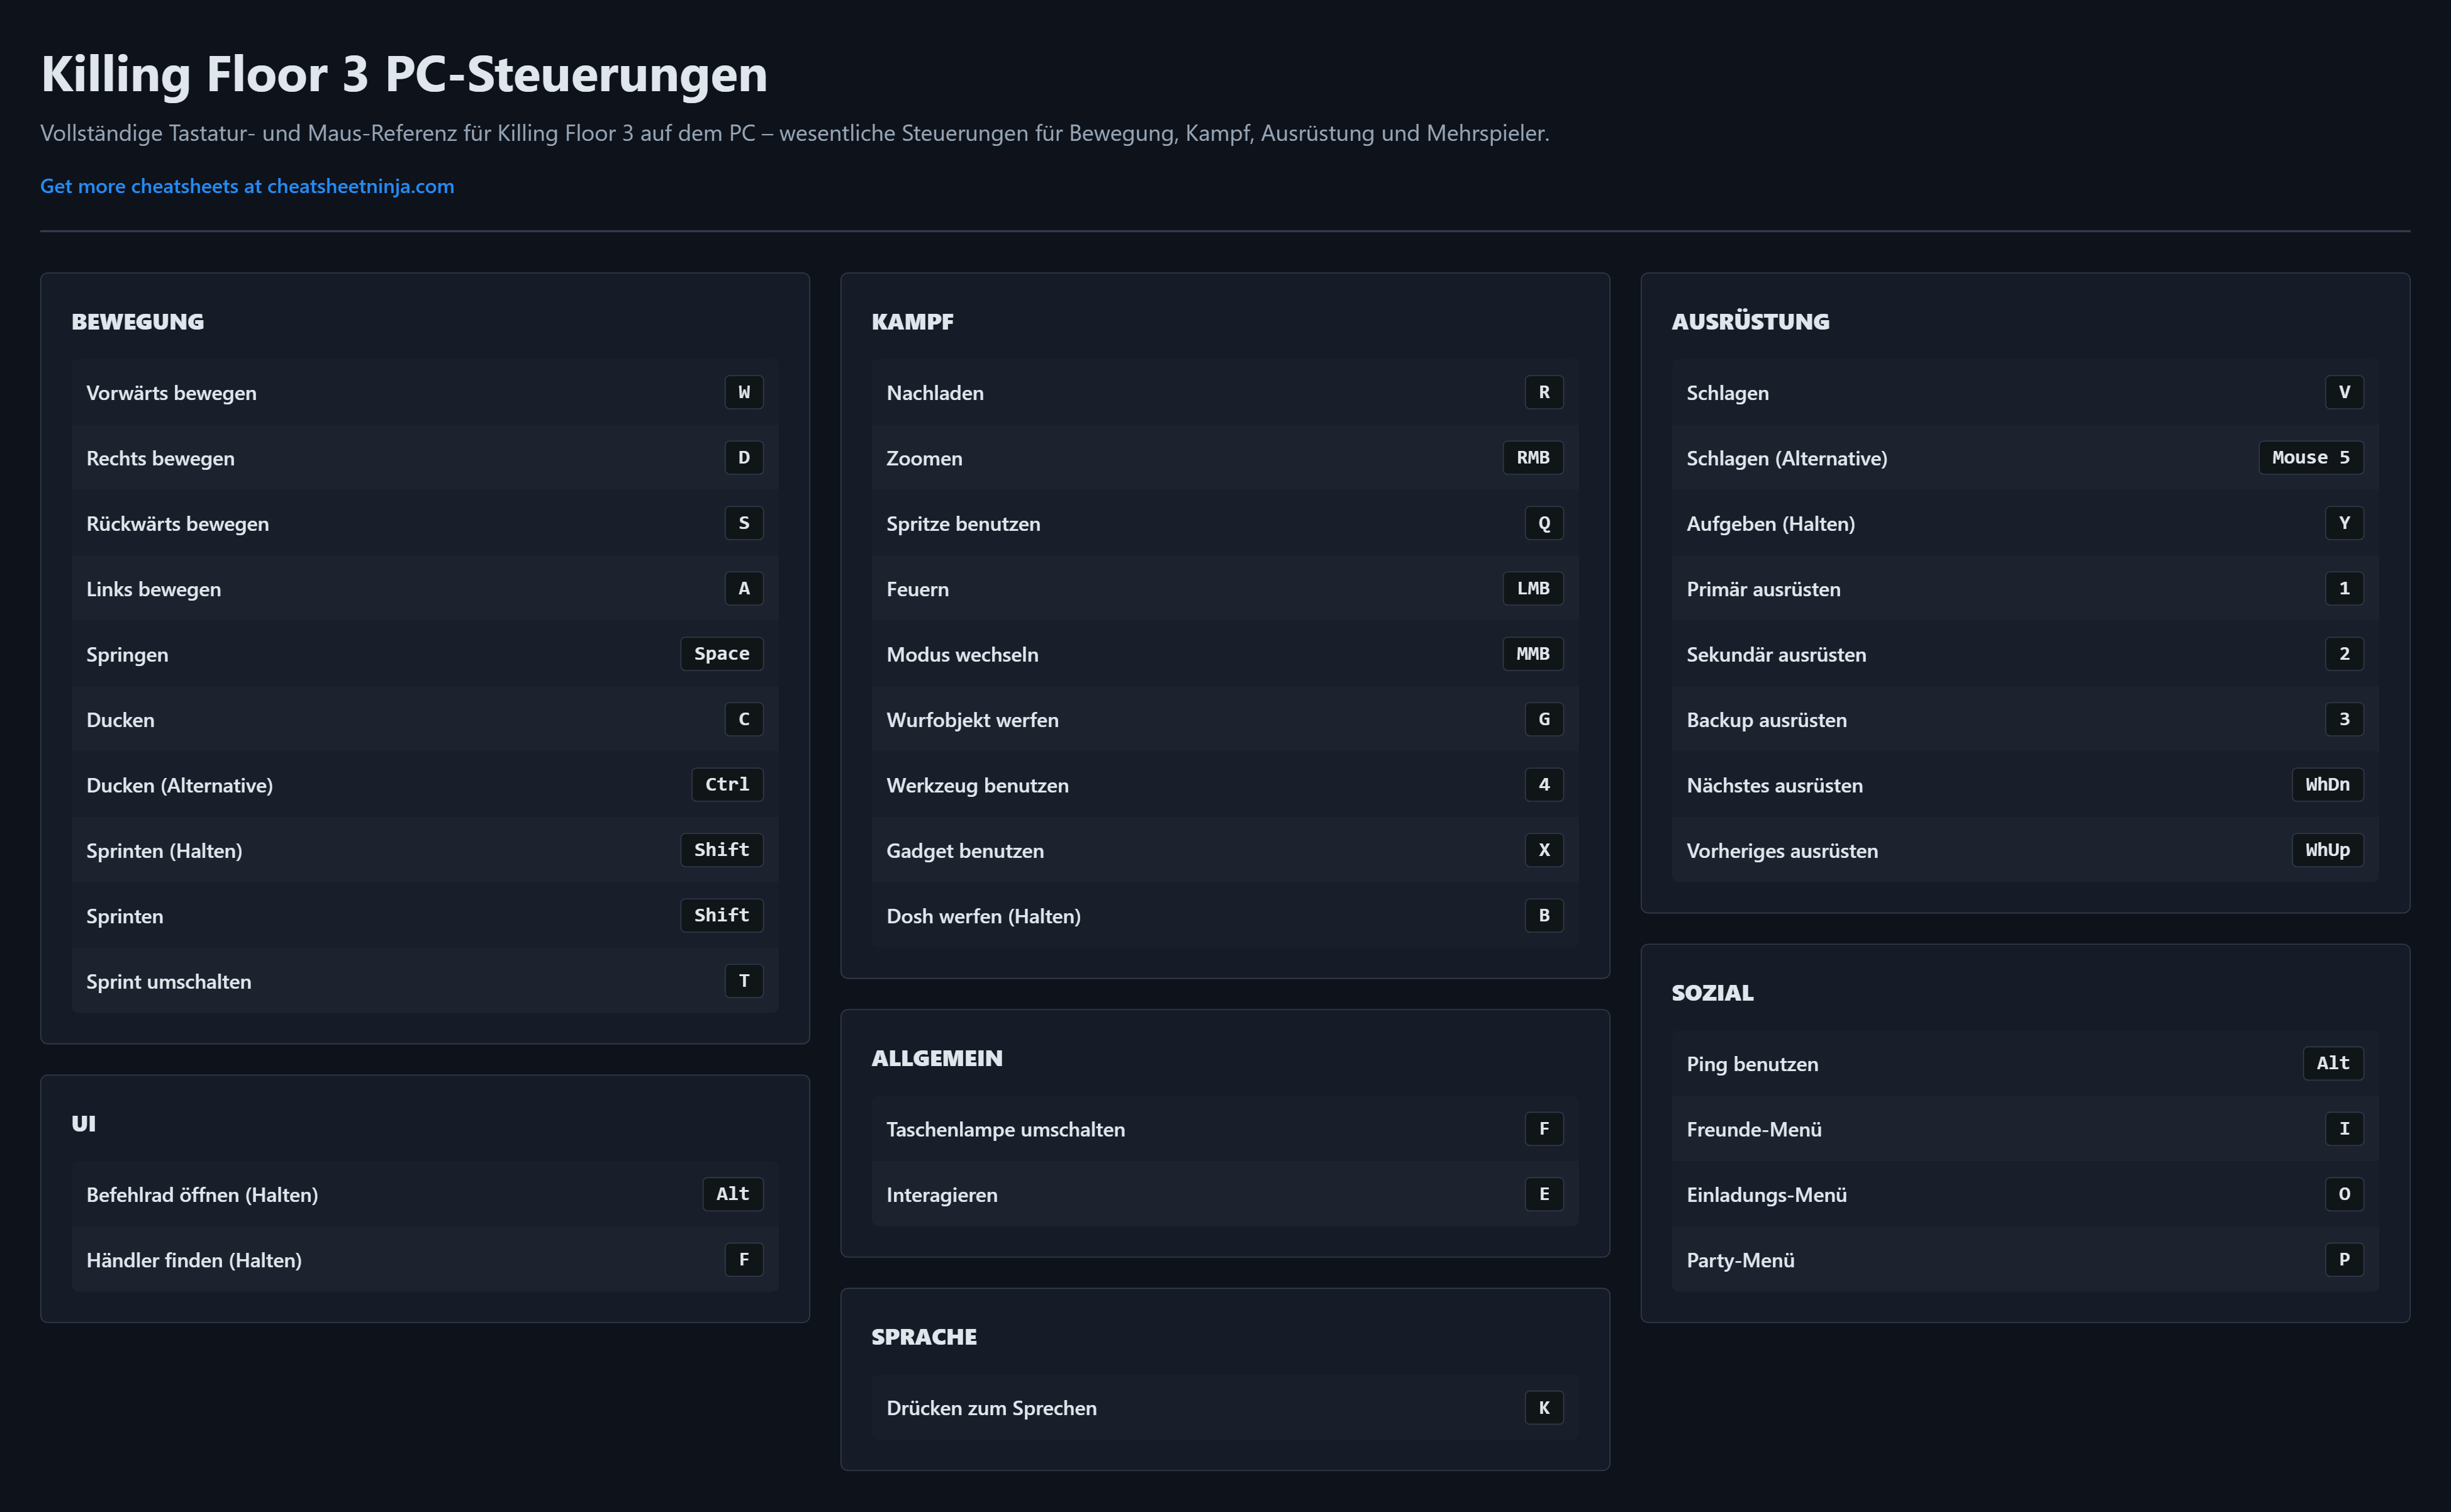Click the Alt badge next to Ping benutzen
Image resolution: width=2451 pixels, height=1512 pixels.
coord(2332,1063)
